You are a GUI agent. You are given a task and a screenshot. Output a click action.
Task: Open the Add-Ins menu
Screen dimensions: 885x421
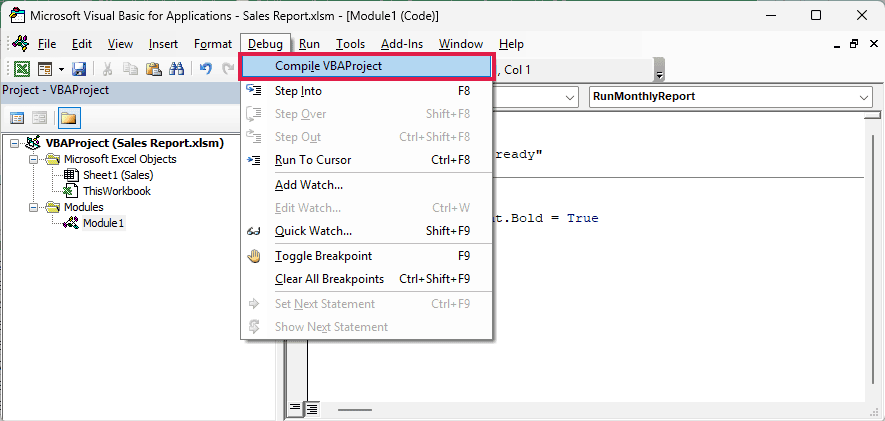[x=402, y=43]
